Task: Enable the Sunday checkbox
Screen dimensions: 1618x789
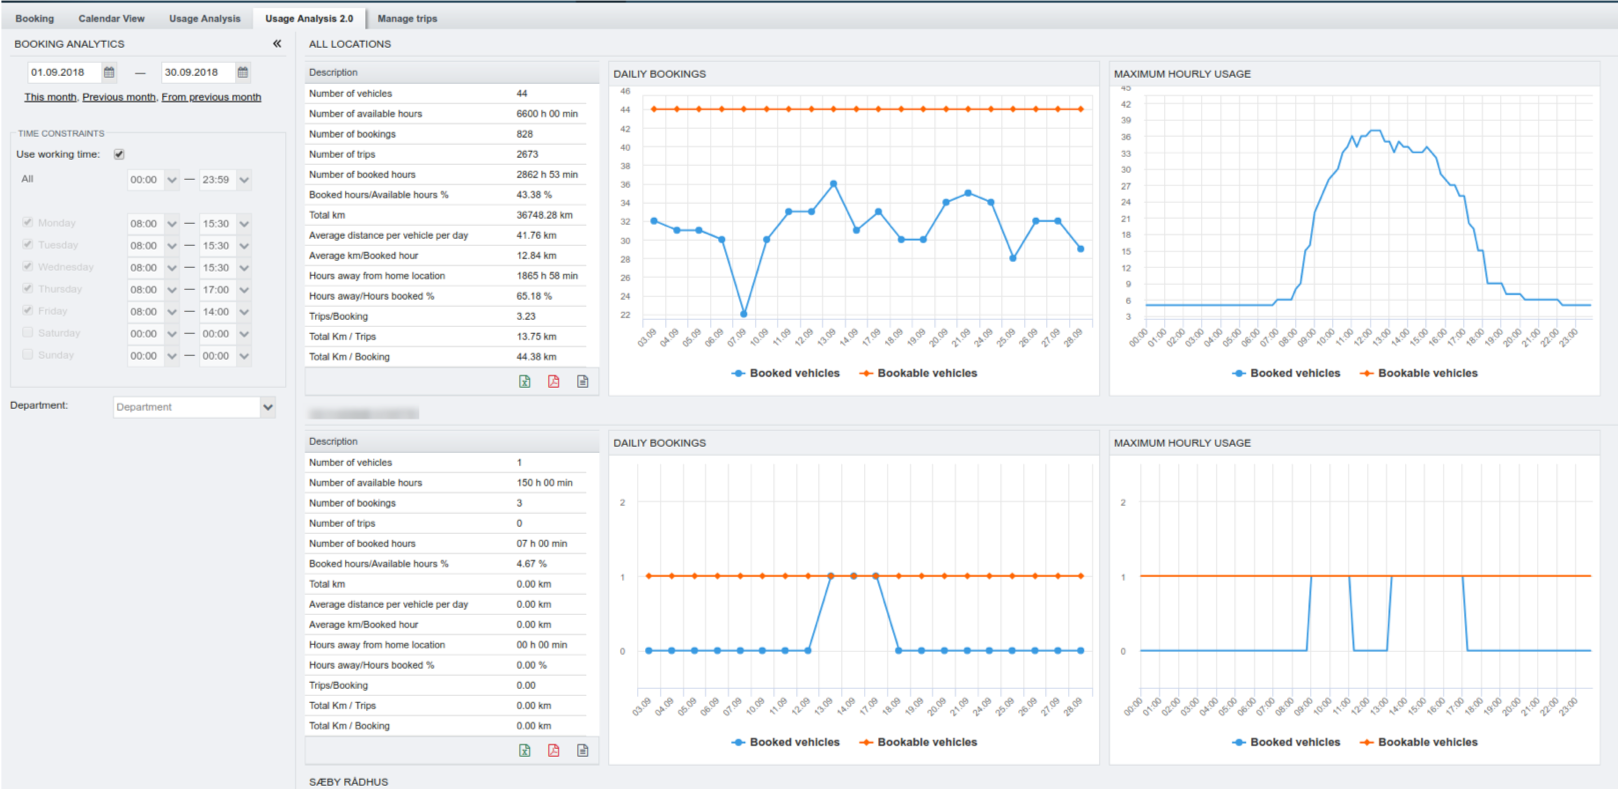Action: coord(28,355)
